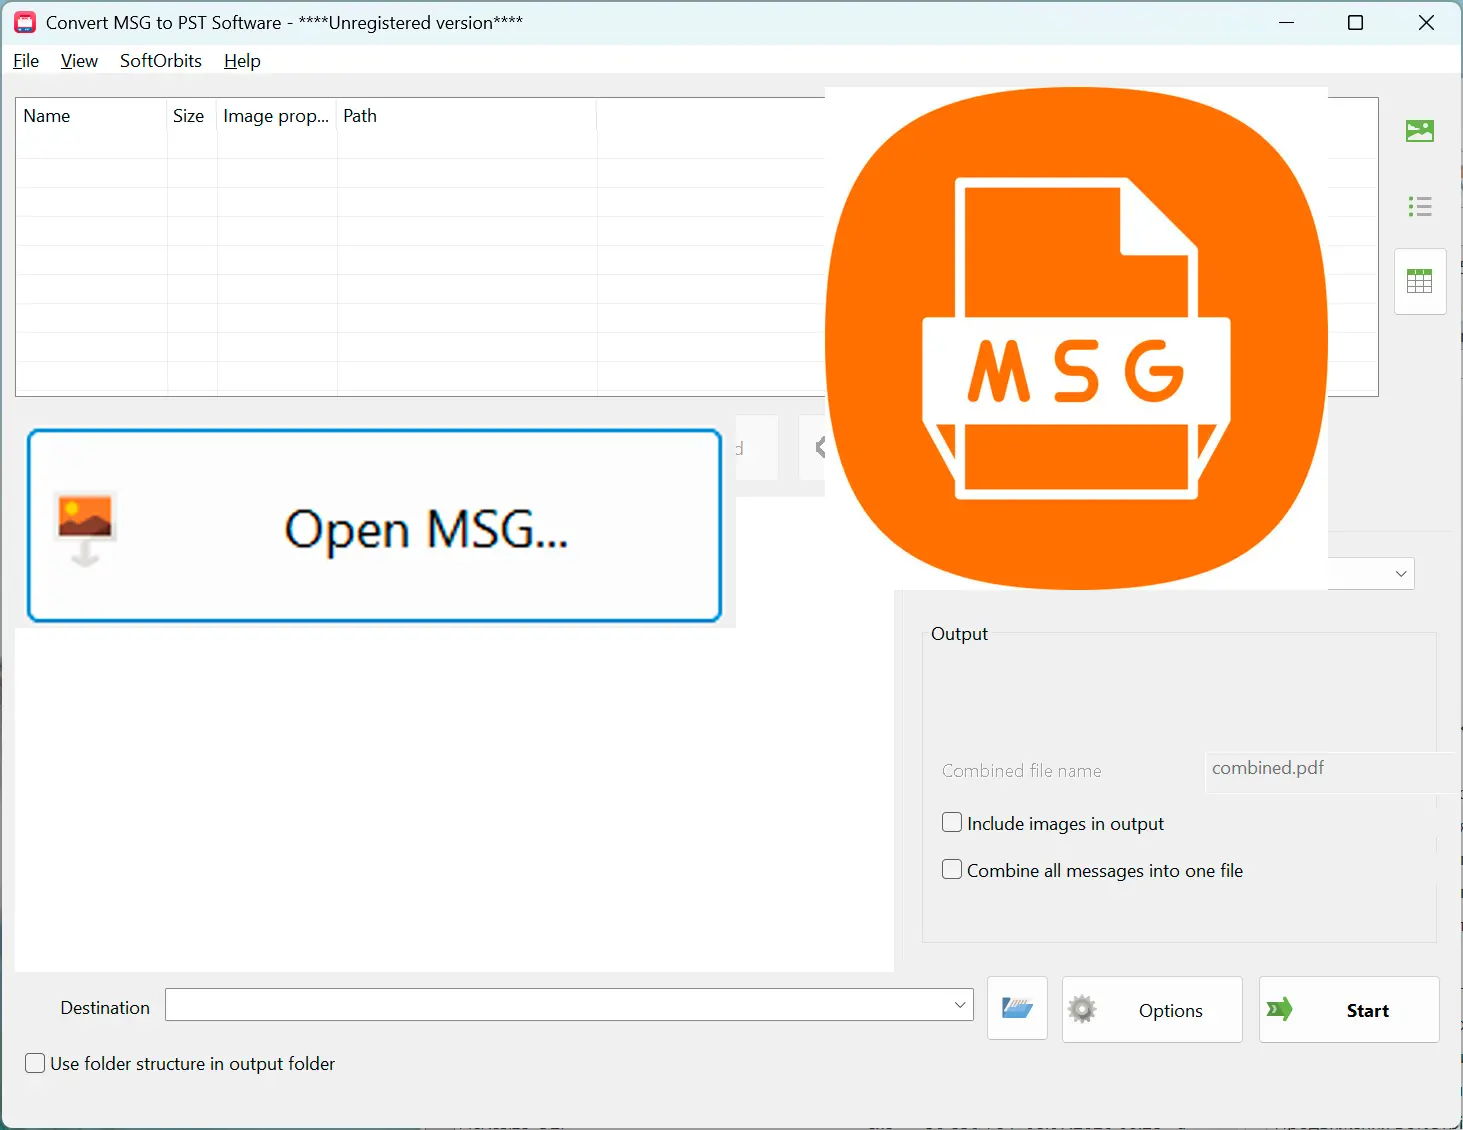Viewport: 1463px width, 1130px height.
Task: Open the Options button
Action: click(1152, 1009)
